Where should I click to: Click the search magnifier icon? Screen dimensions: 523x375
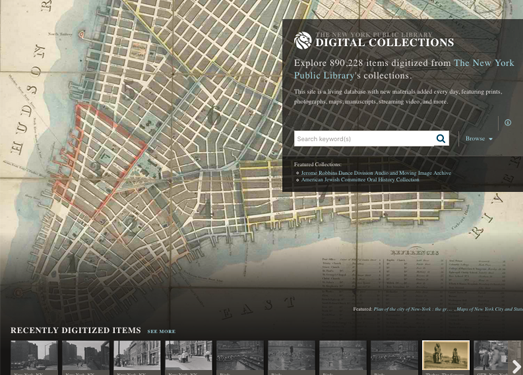[x=441, y=138]
